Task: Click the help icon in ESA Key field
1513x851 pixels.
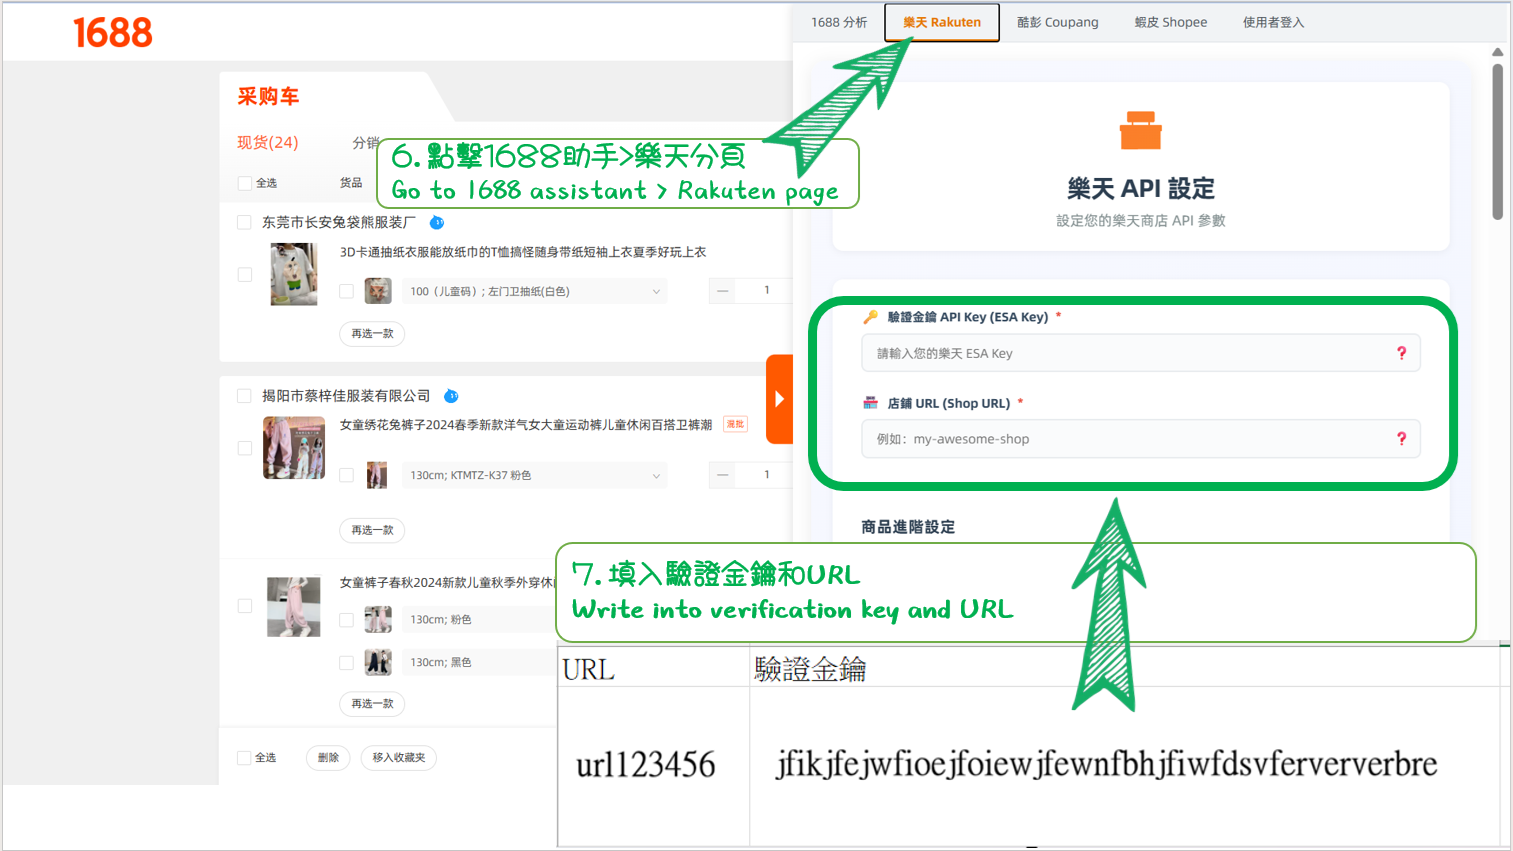Action: pyautogui.click(x=1401, y=353)
